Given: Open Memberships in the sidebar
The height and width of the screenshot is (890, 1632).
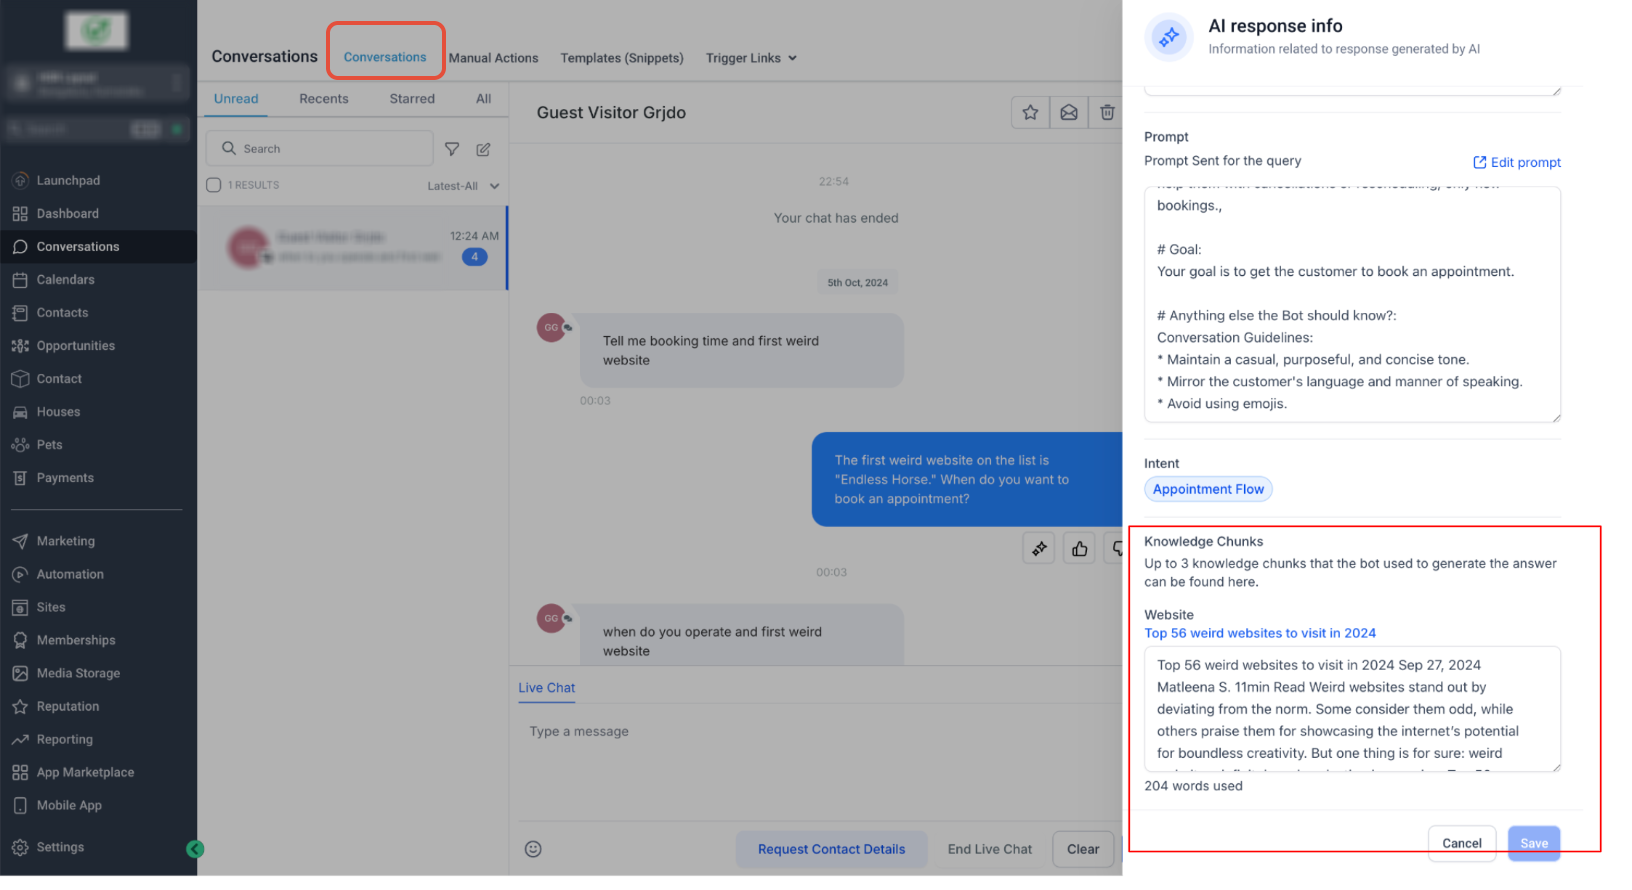Looking at the screenshot, I should click(76, 640).
